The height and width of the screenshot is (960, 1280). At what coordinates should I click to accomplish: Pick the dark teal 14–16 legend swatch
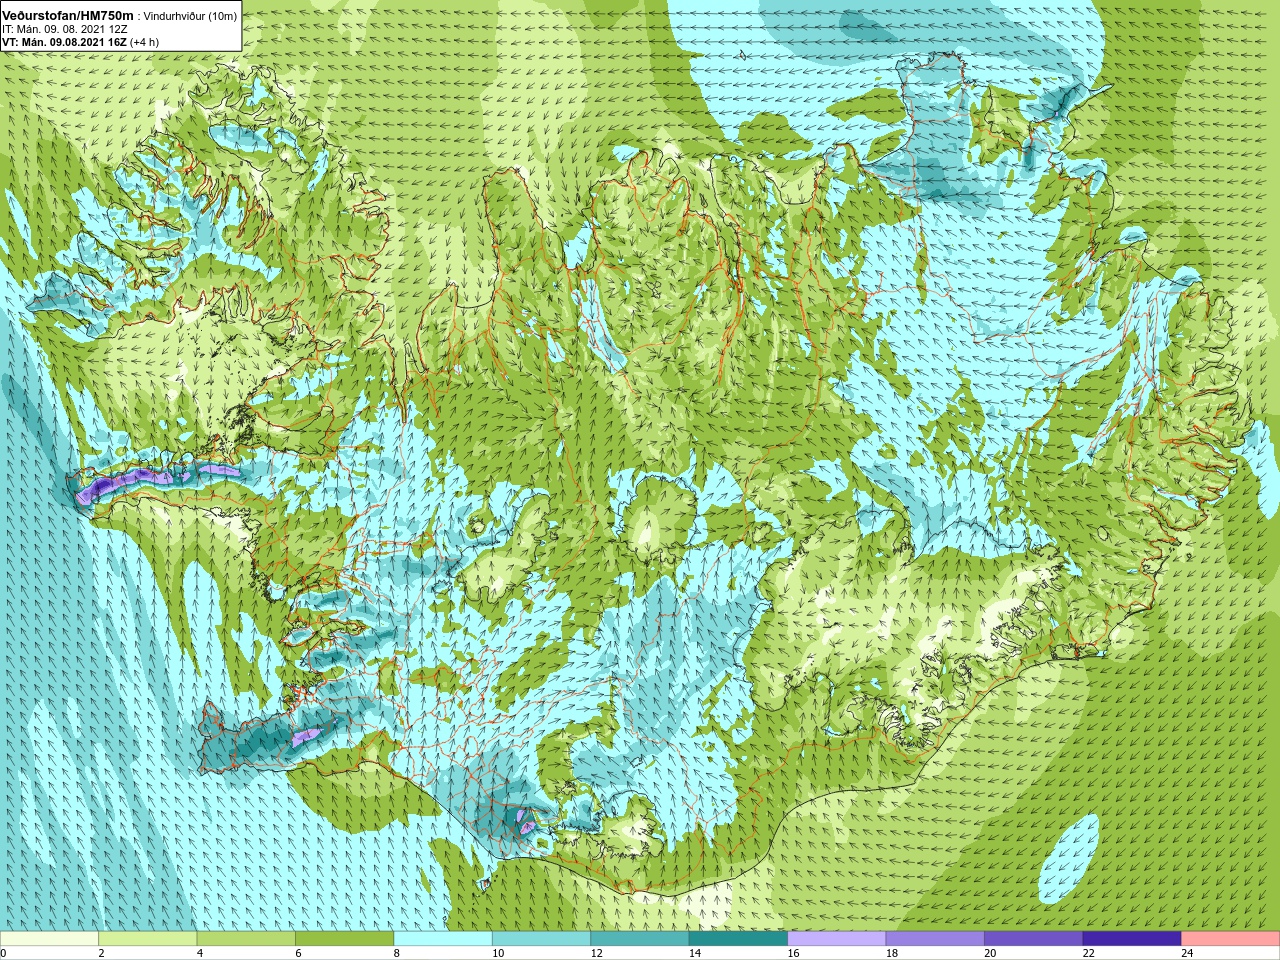pos(738,939)
